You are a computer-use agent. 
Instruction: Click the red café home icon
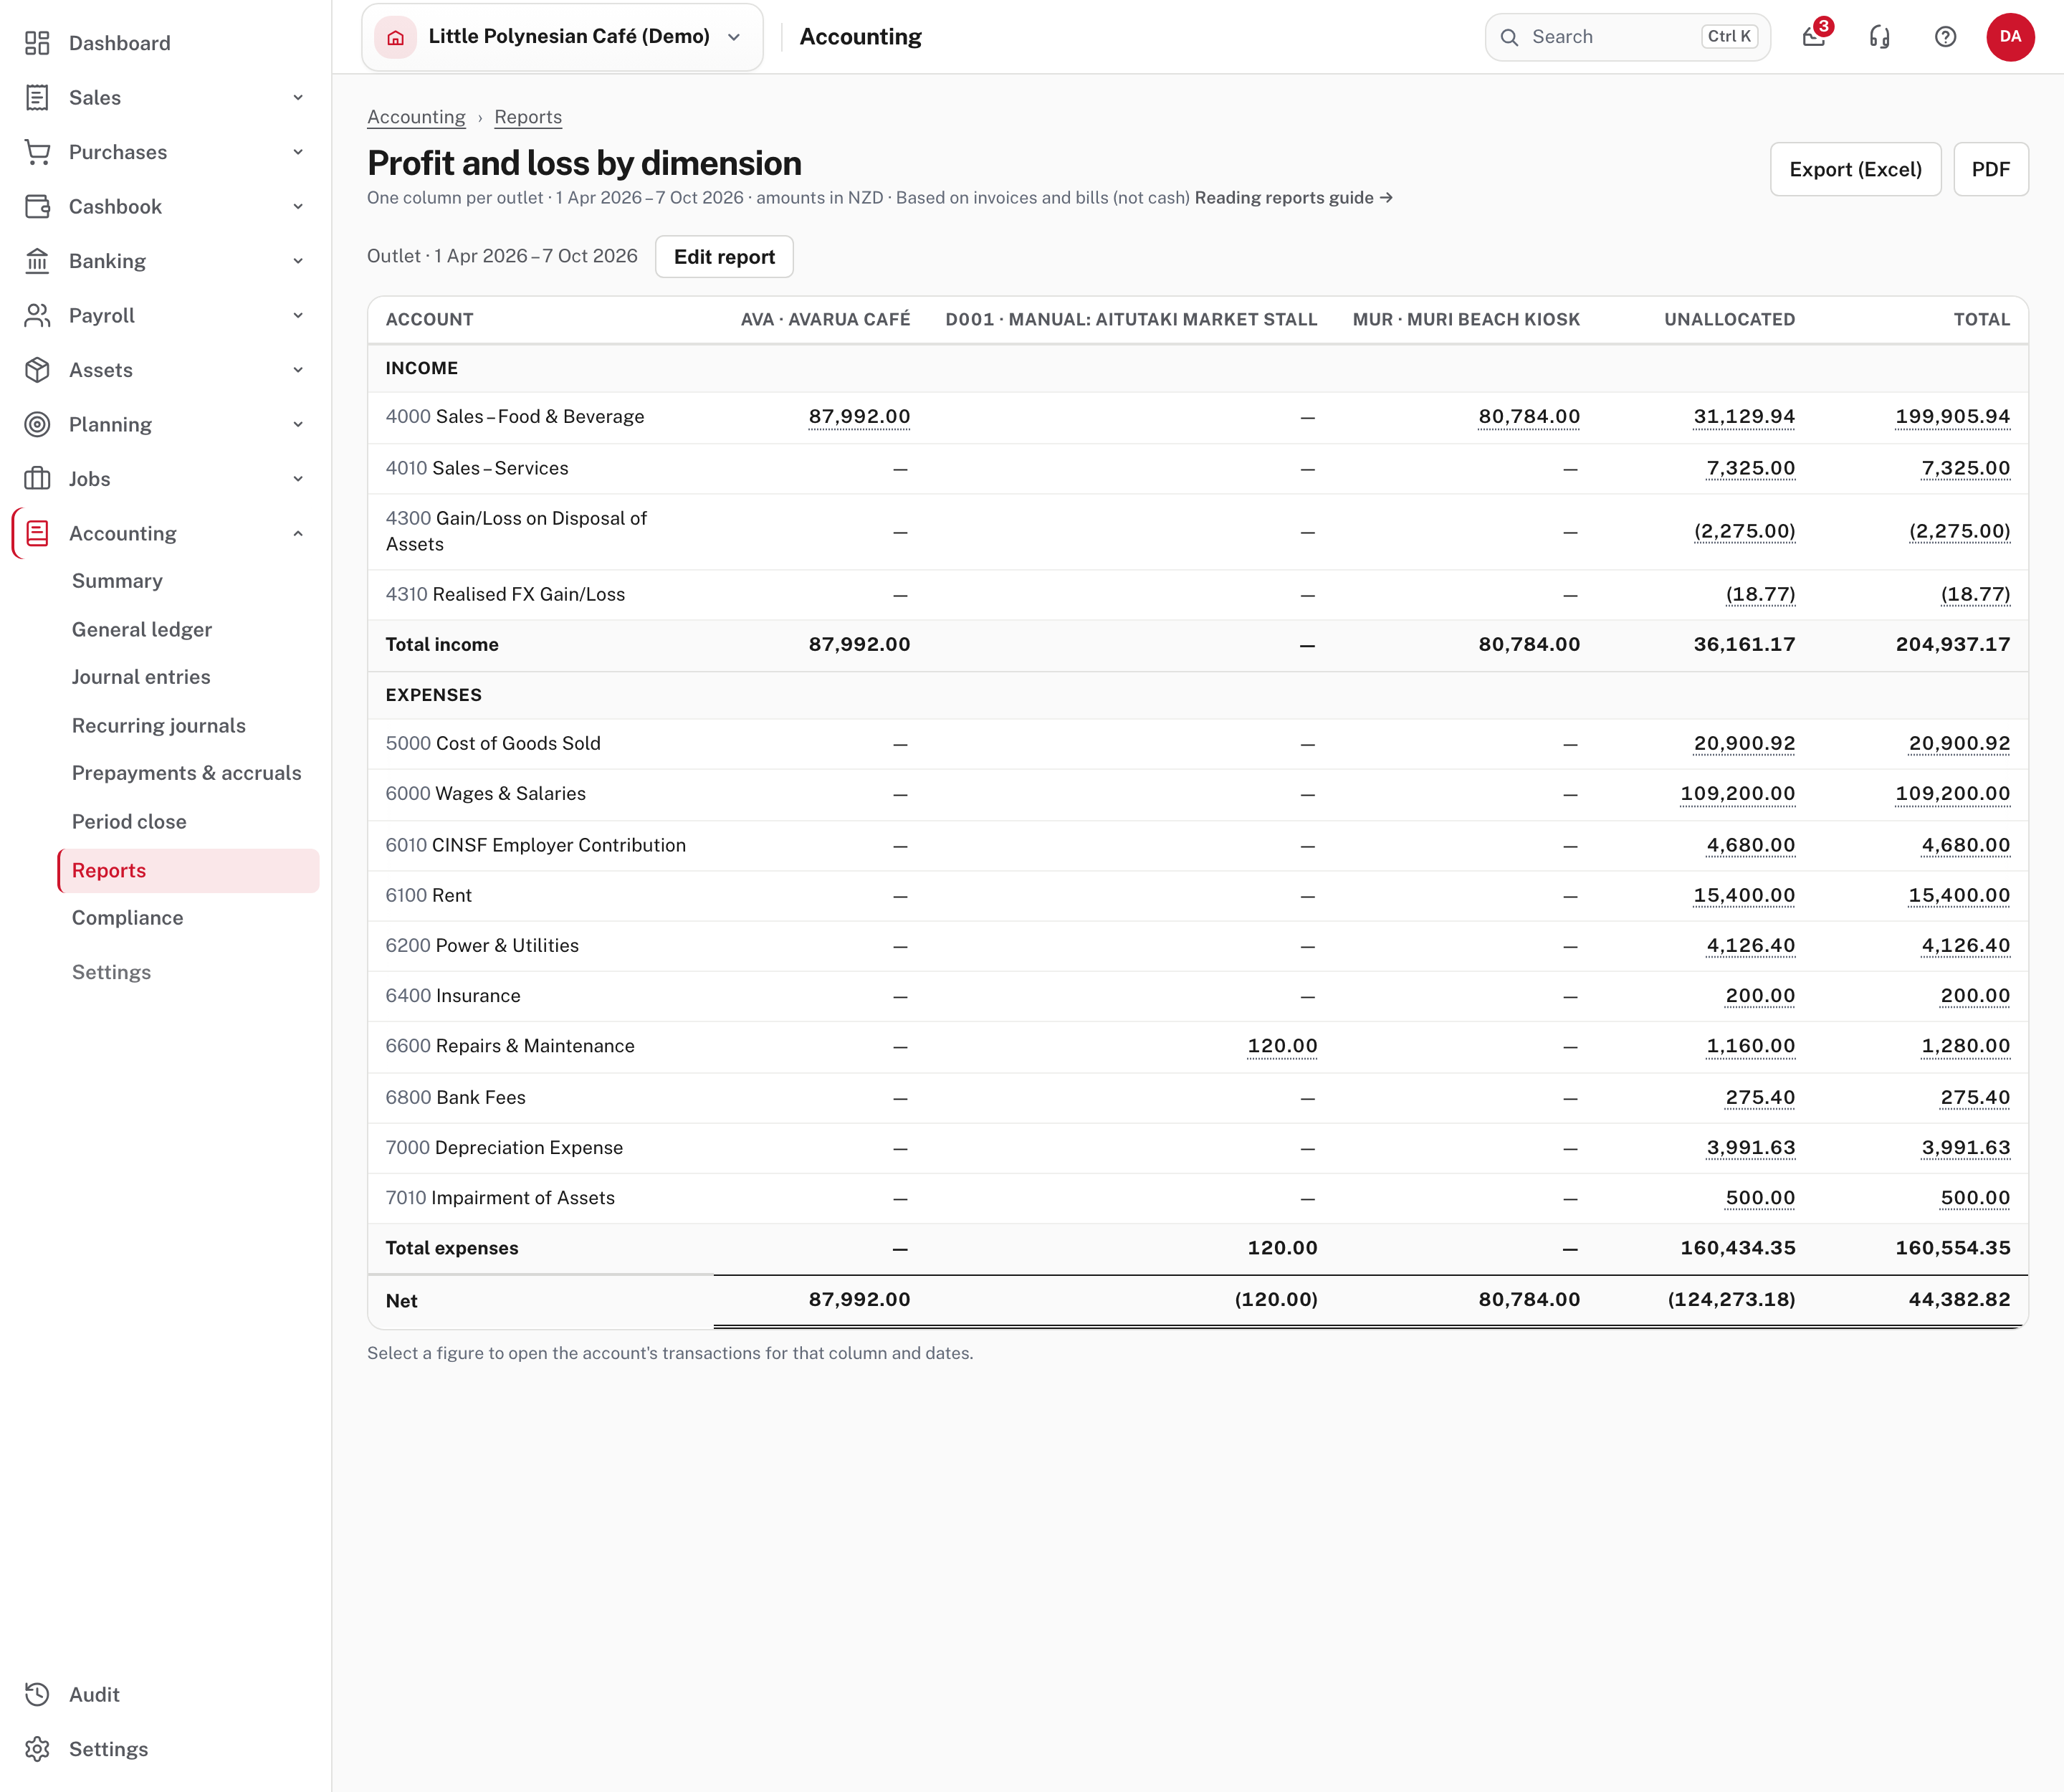[396, 37]
